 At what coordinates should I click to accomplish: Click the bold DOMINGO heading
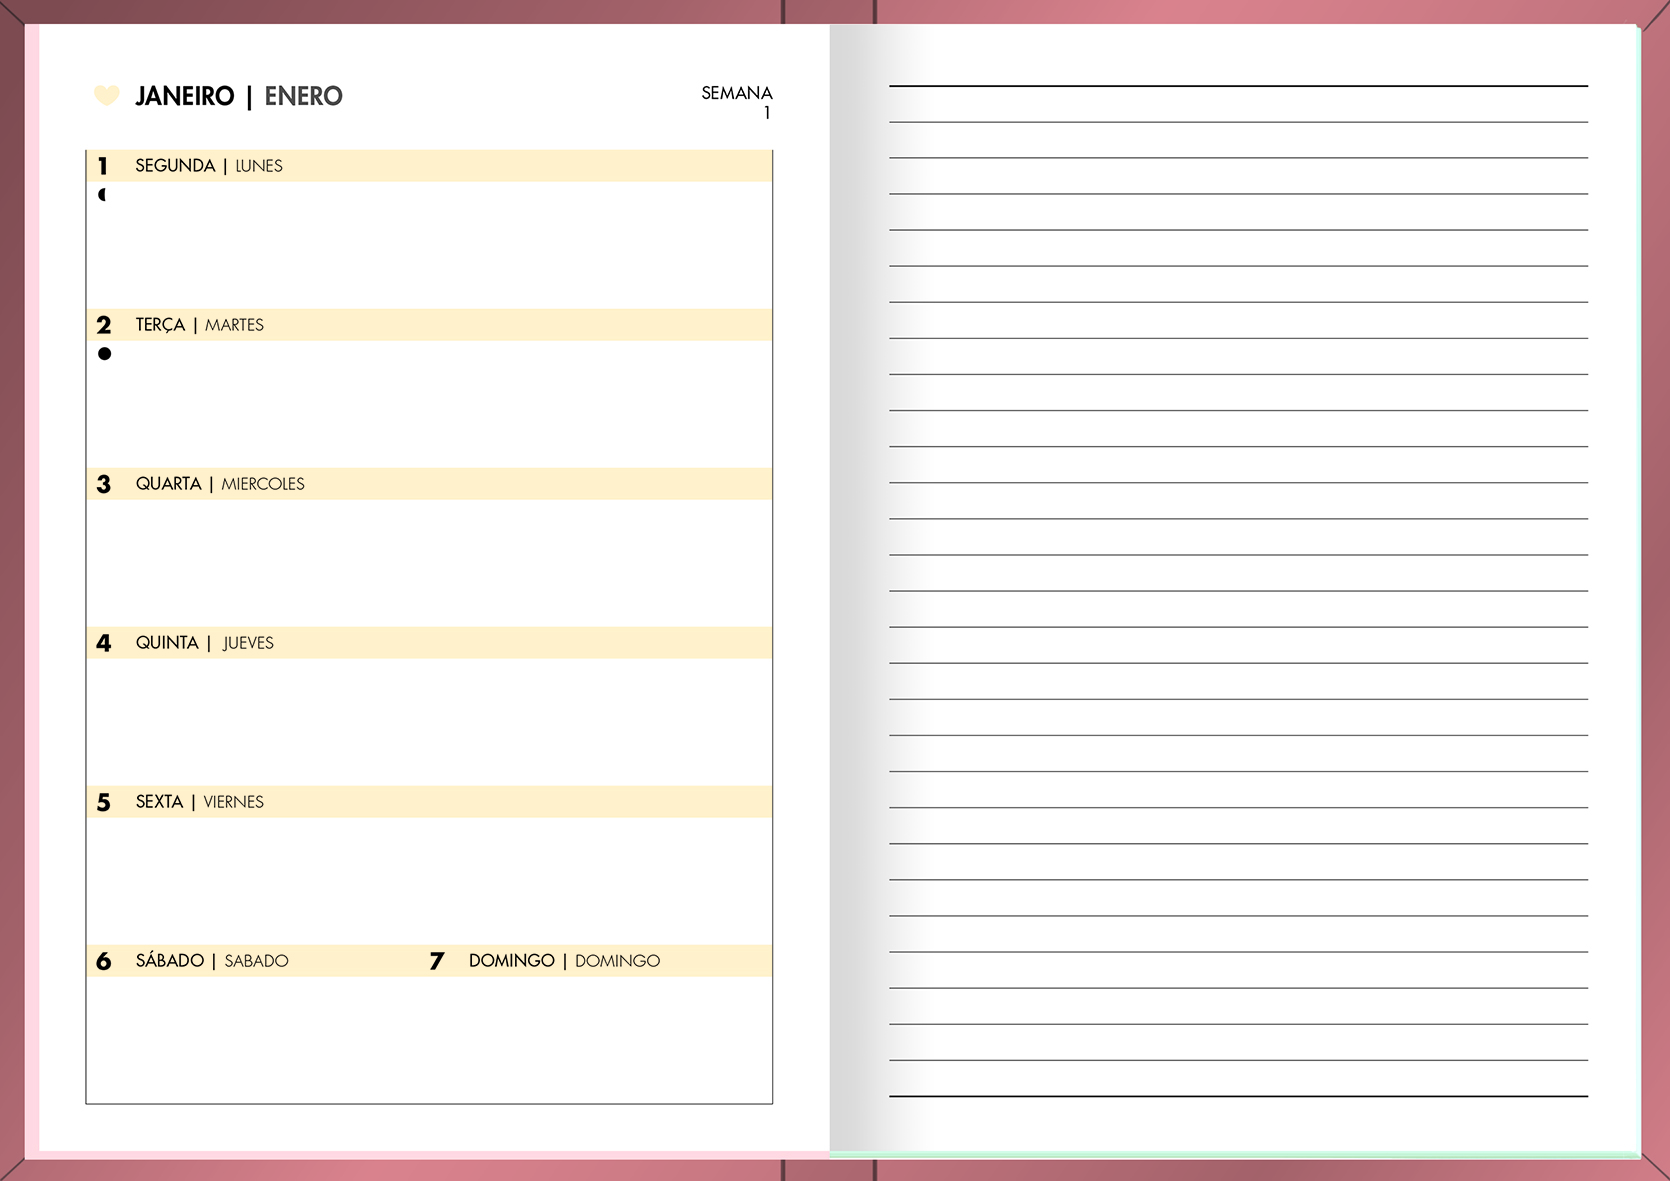(x=511, y=961)
